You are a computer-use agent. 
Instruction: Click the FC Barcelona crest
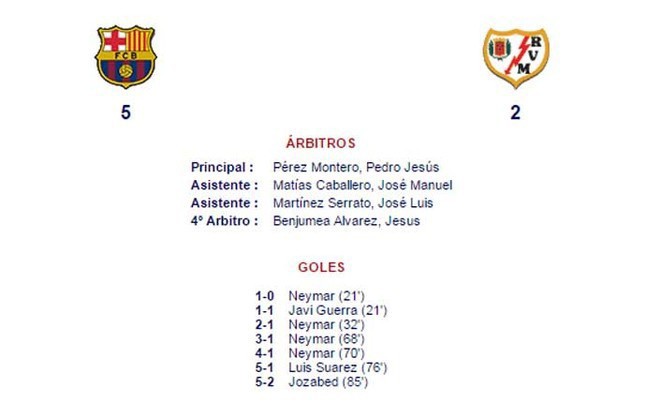(125, 56)
